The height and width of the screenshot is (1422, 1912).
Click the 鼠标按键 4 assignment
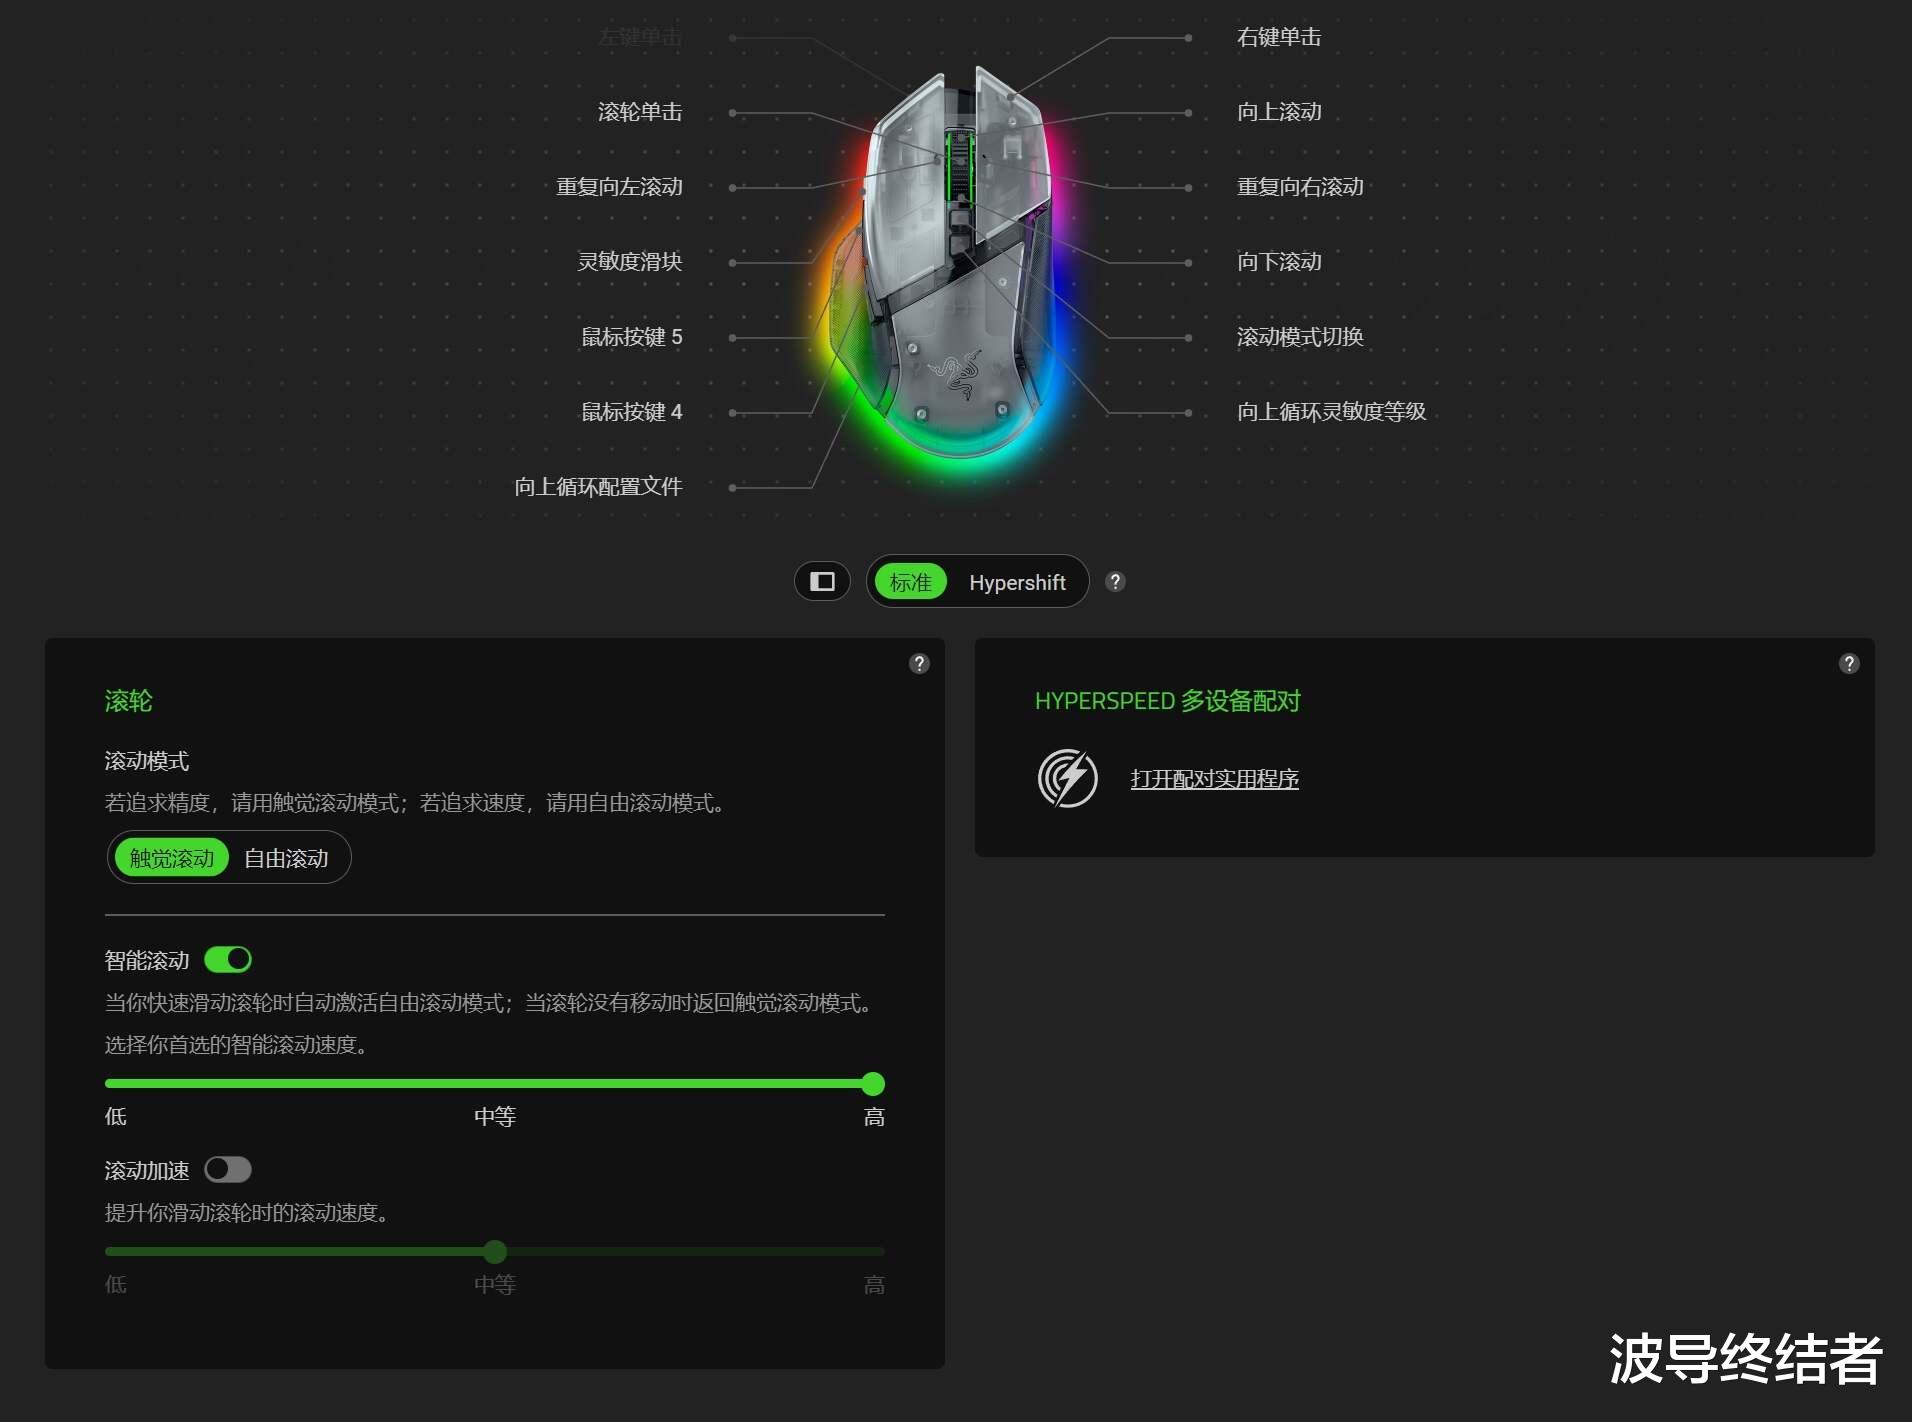632,412
